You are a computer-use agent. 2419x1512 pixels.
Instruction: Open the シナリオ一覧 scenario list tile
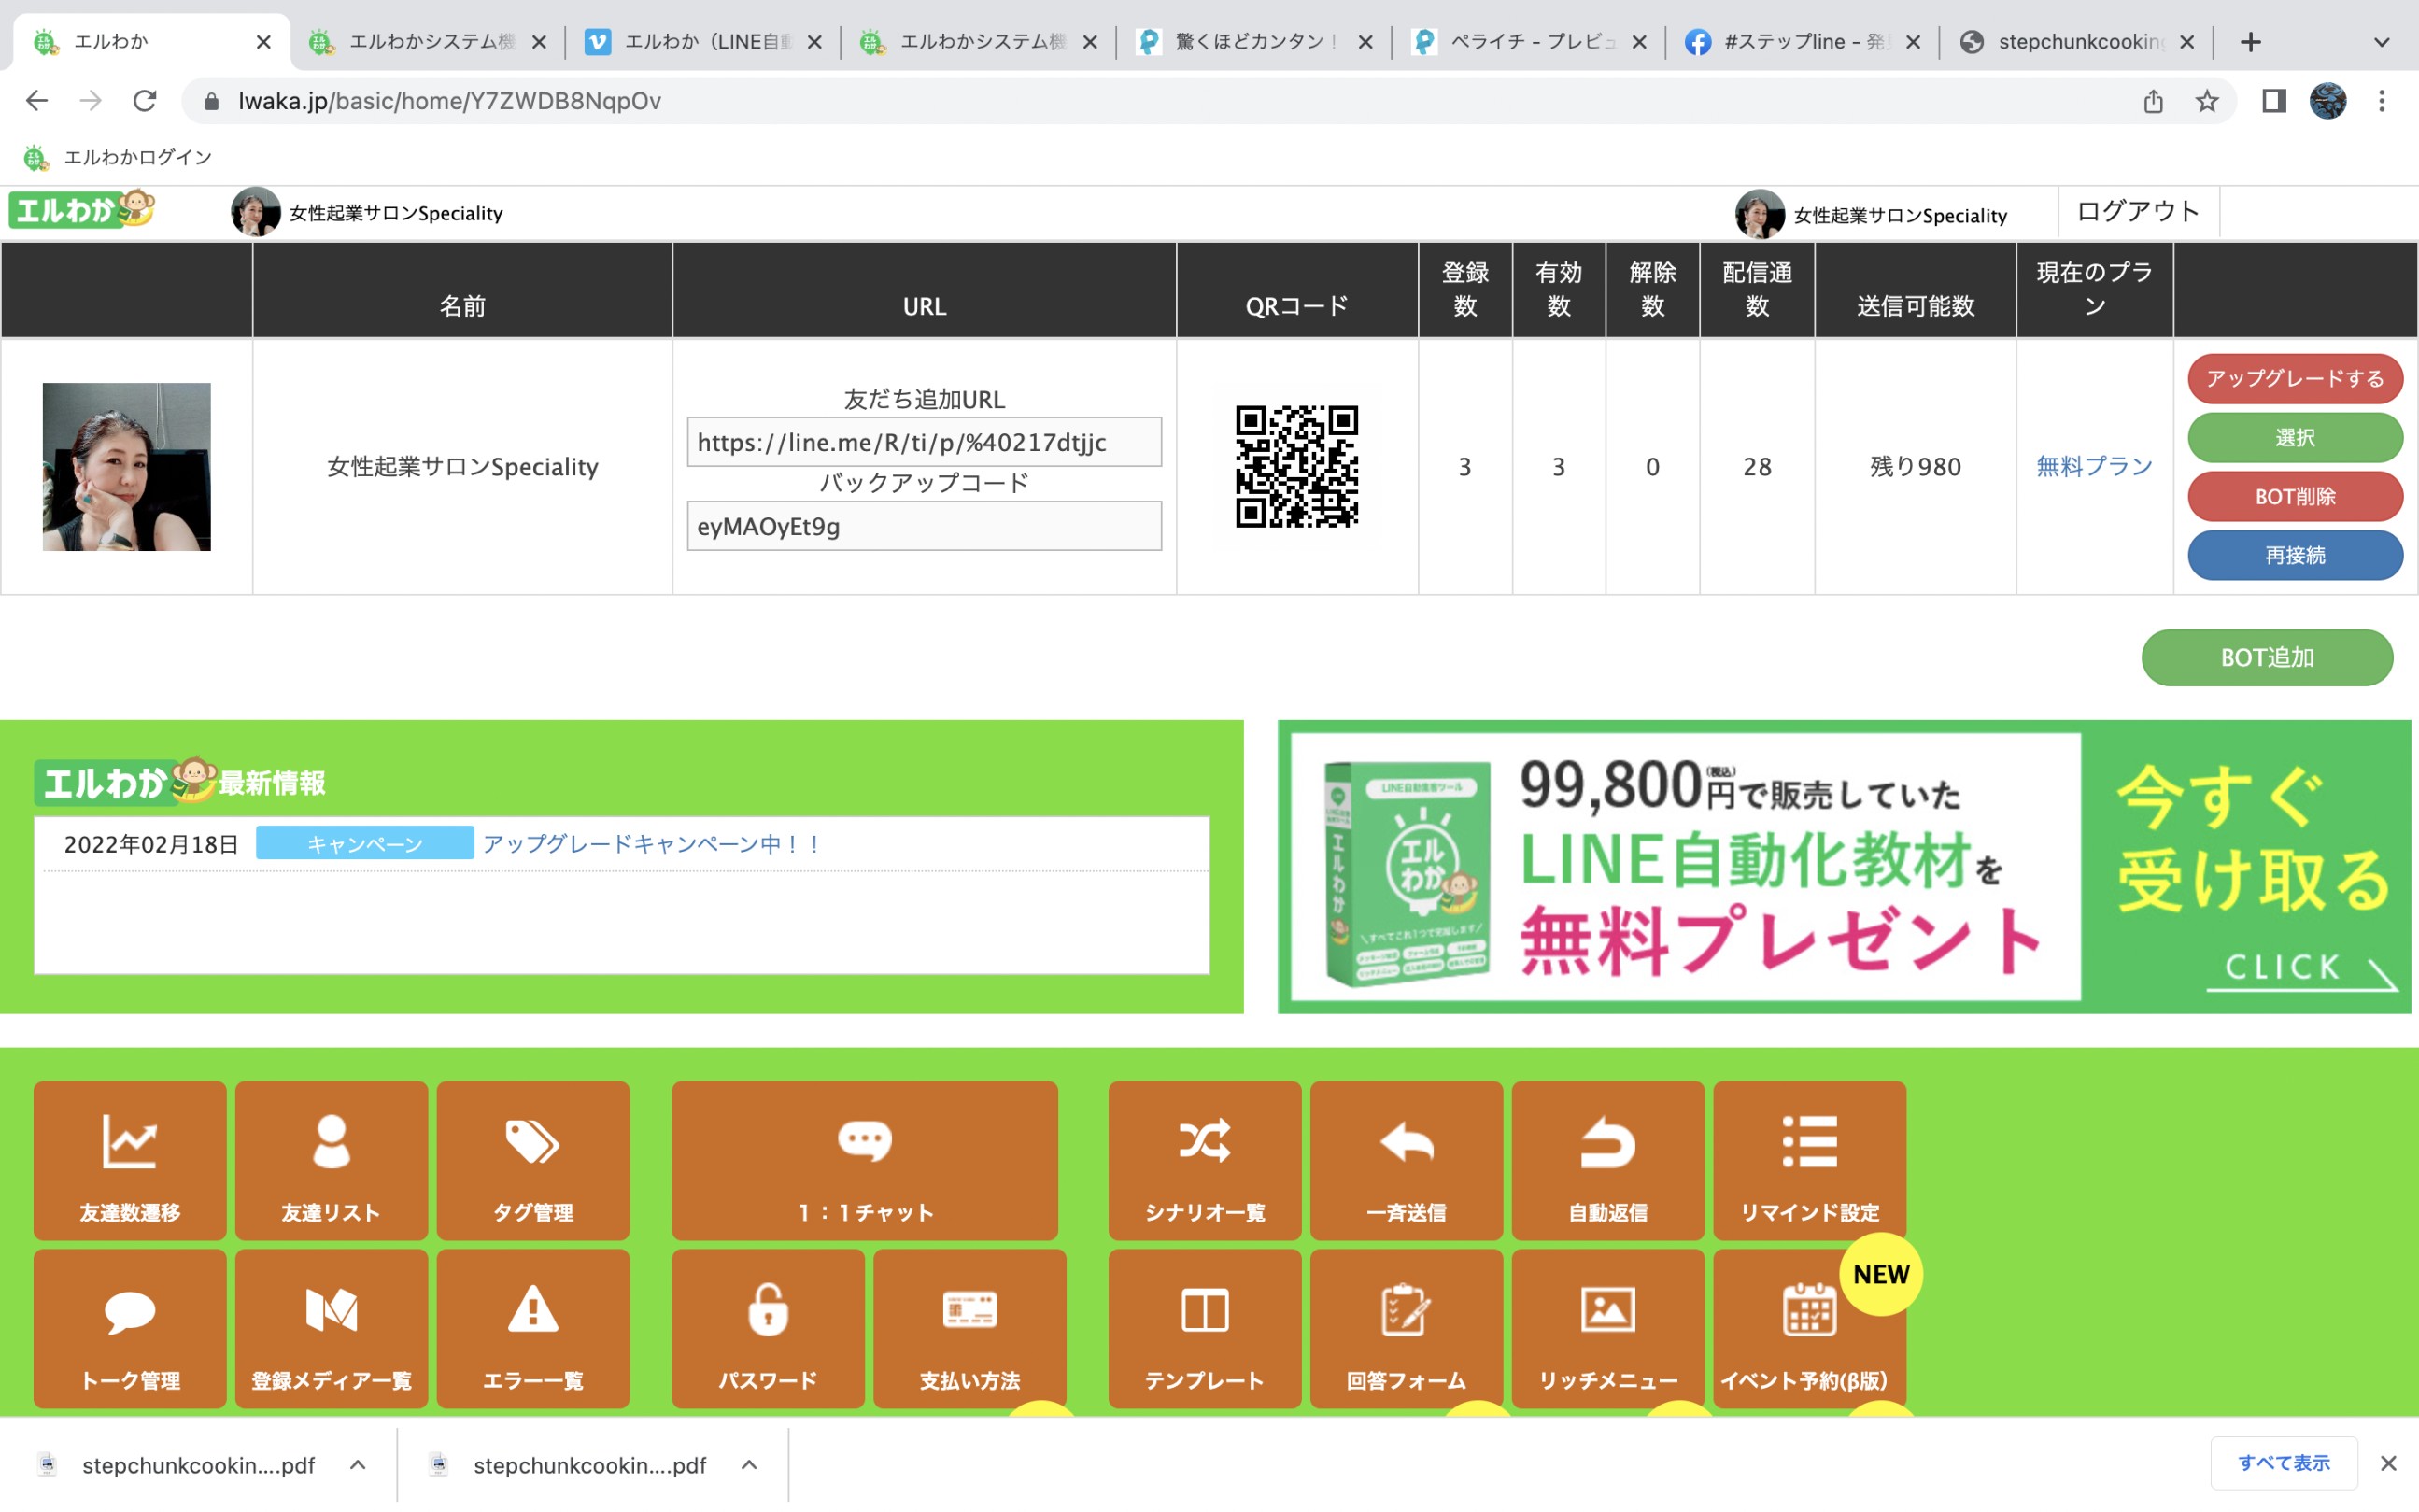(x=1205, y=1160)
